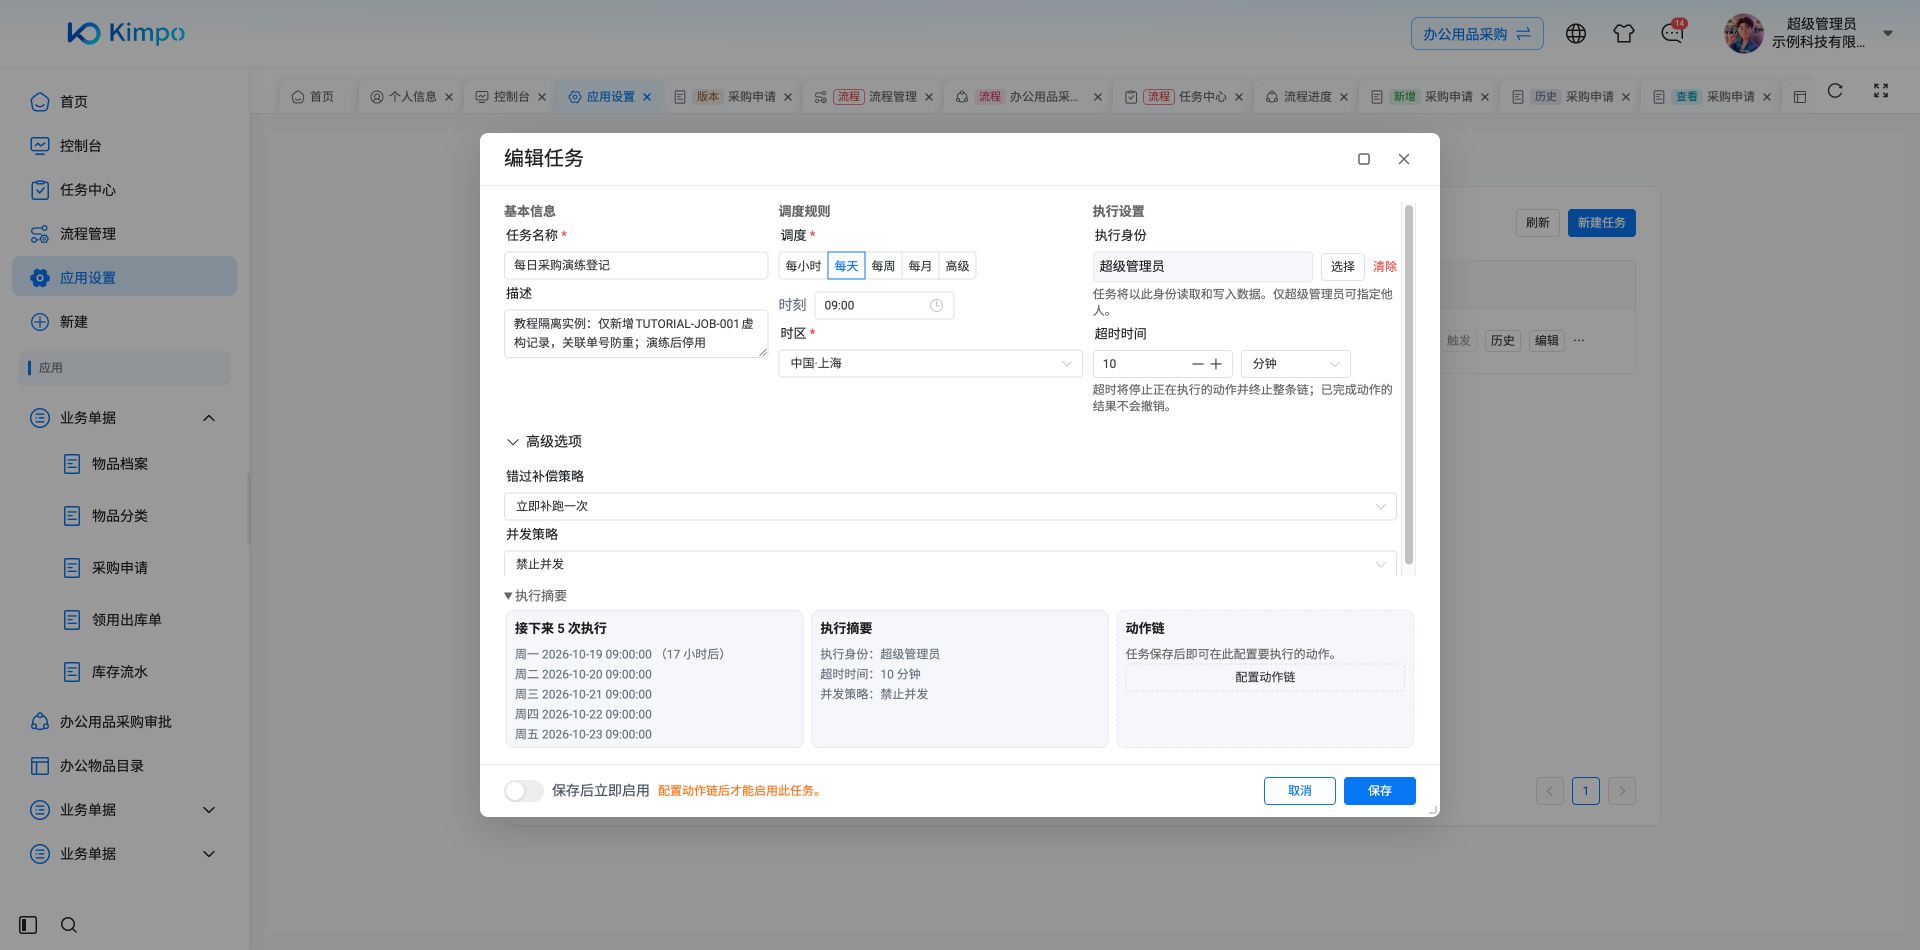1920x950 pixels.
Task: Open 办公用品采购审批 in the sidebar
Action: tap(124, 722)
